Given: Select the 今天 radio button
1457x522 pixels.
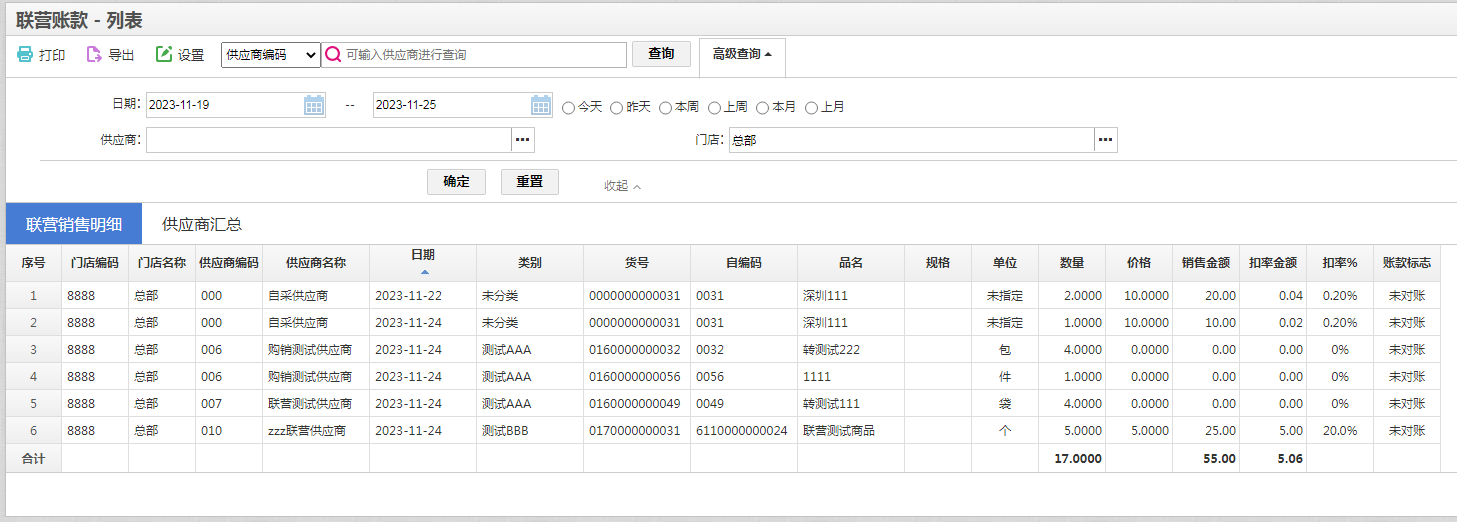Looking at the screenshot, I should pos(568,107).
